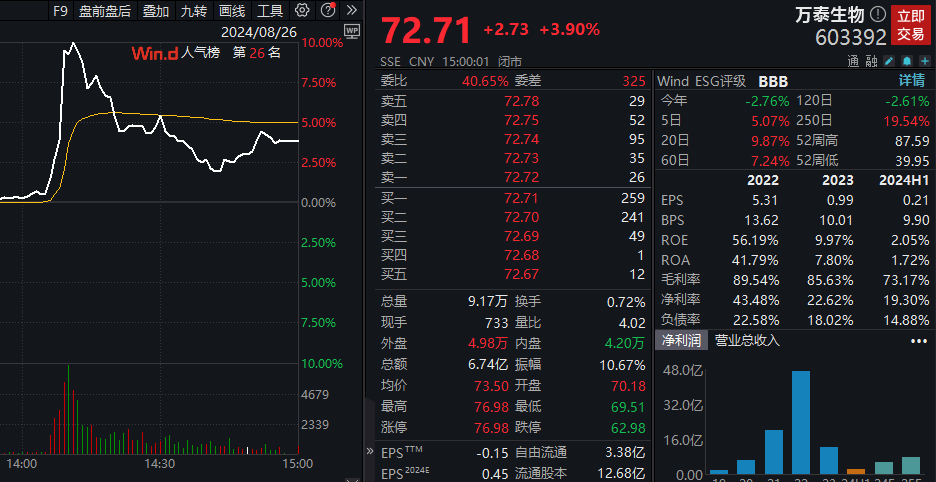Click the stock name 万泰生物

[x=831, y=14]
